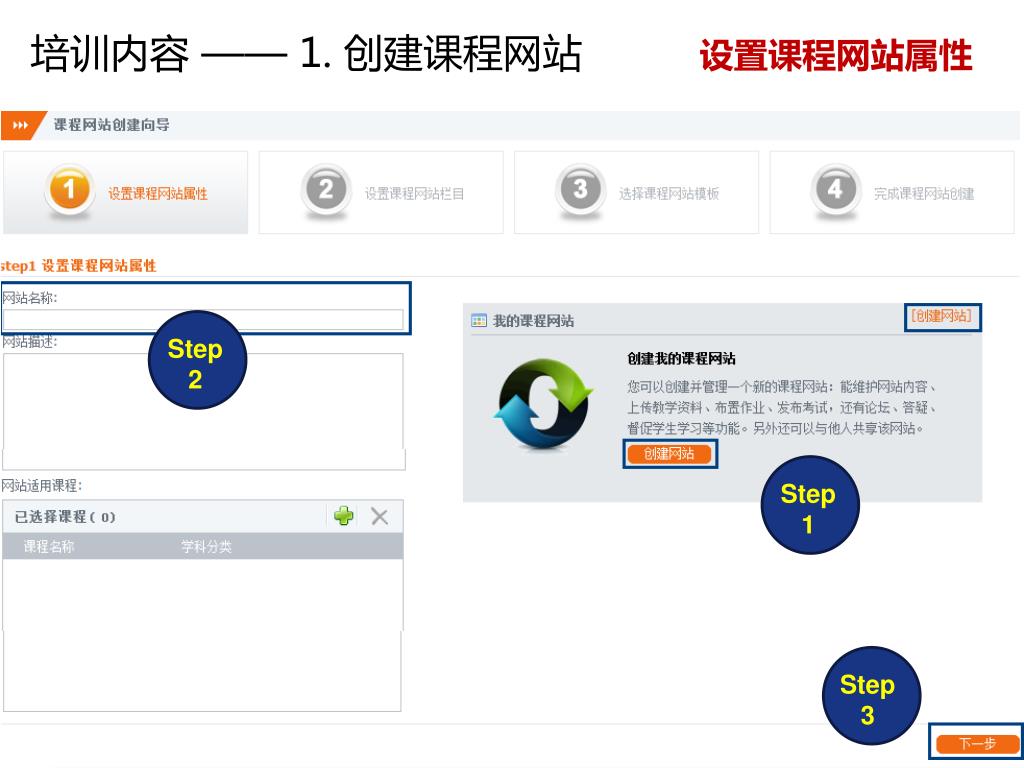This screenshot has height=768, width=1024.
Task: Focus the 网站名称 text input field
Action: [203, 319]
